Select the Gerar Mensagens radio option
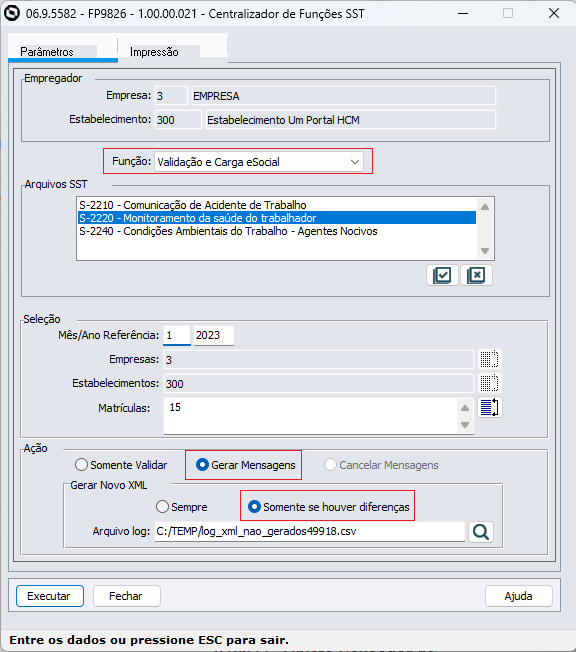The width and height of the screenshot is (576, 652). [x=245, y=464]
